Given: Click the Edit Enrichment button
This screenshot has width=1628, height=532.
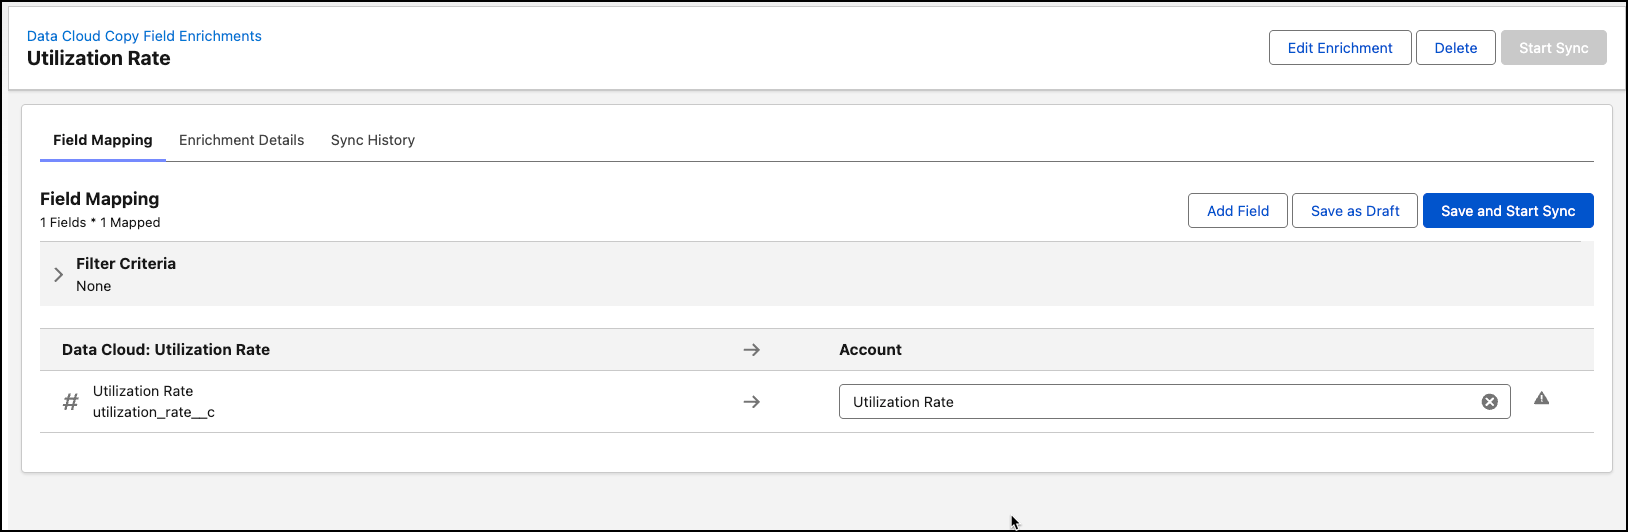Looking at the screenshot, I should click(x=1339, y=48).
